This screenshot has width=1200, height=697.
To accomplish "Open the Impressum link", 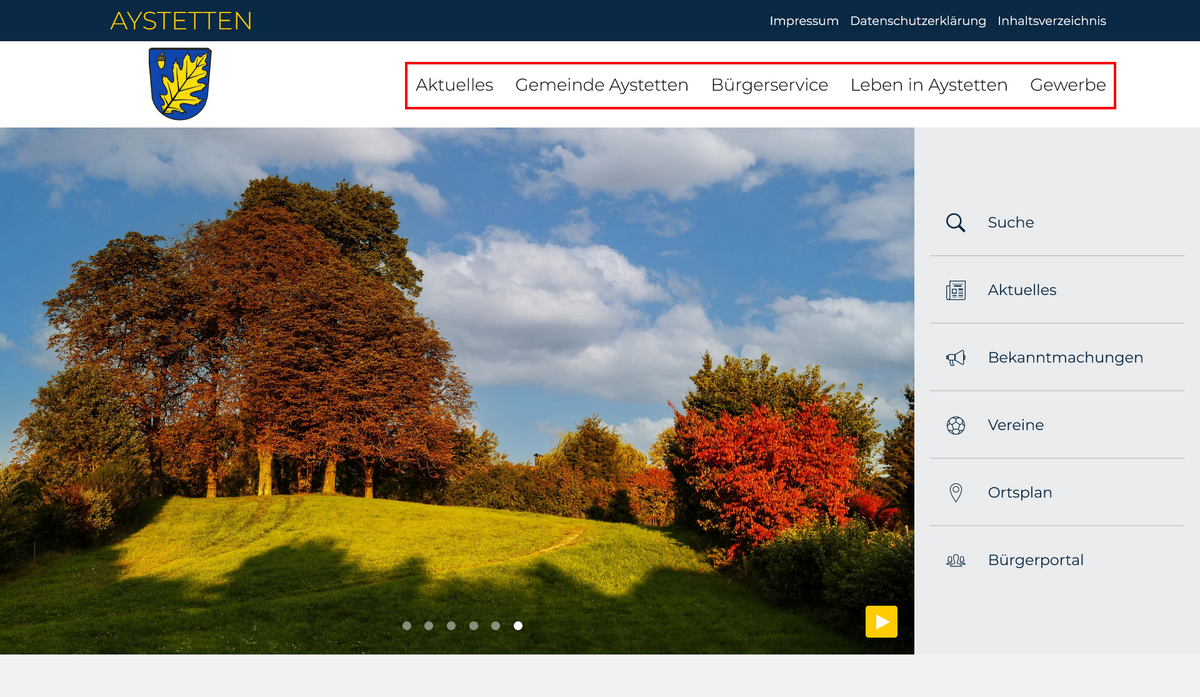I will (804, 21).
